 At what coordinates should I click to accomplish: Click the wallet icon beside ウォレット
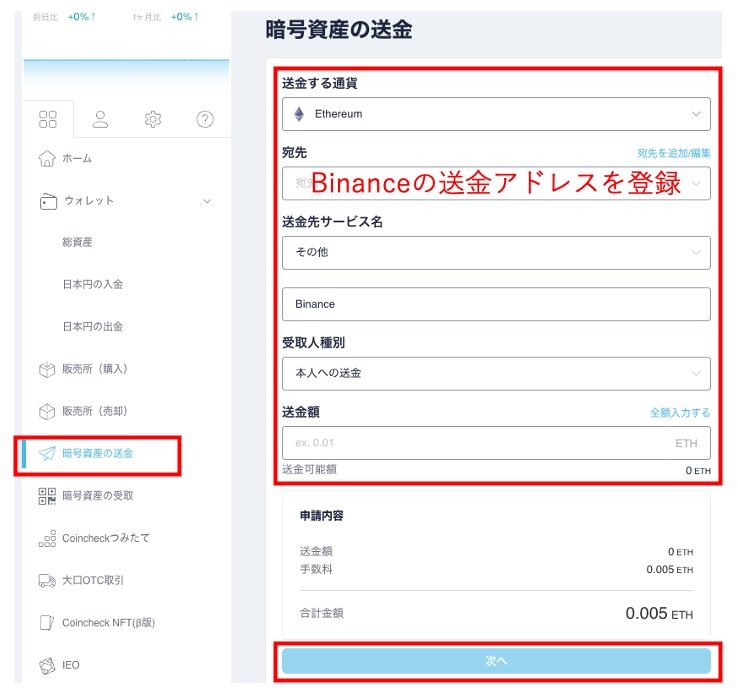tap(48, 201)
